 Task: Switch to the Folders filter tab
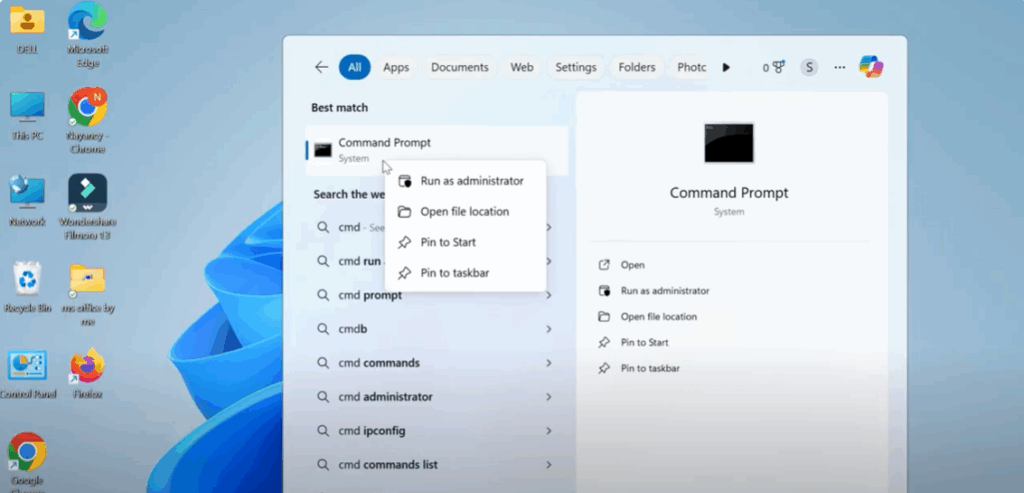(637, 67)
